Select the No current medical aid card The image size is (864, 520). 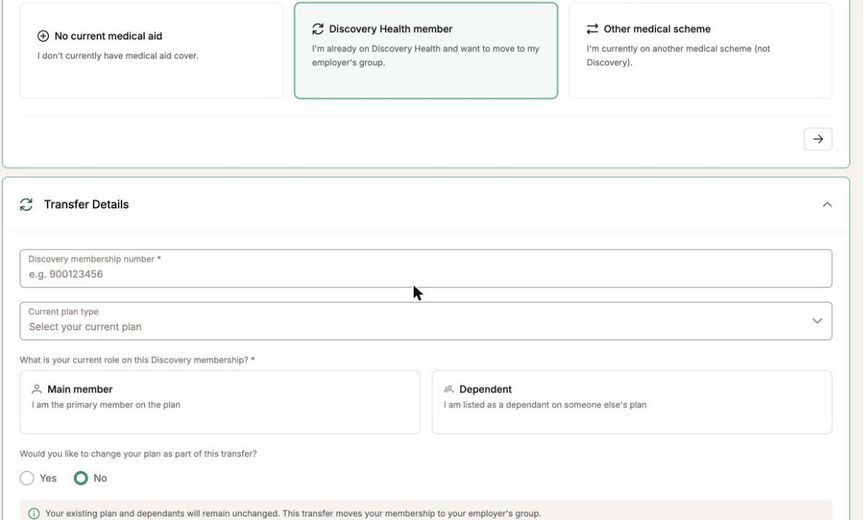point(151,50)
